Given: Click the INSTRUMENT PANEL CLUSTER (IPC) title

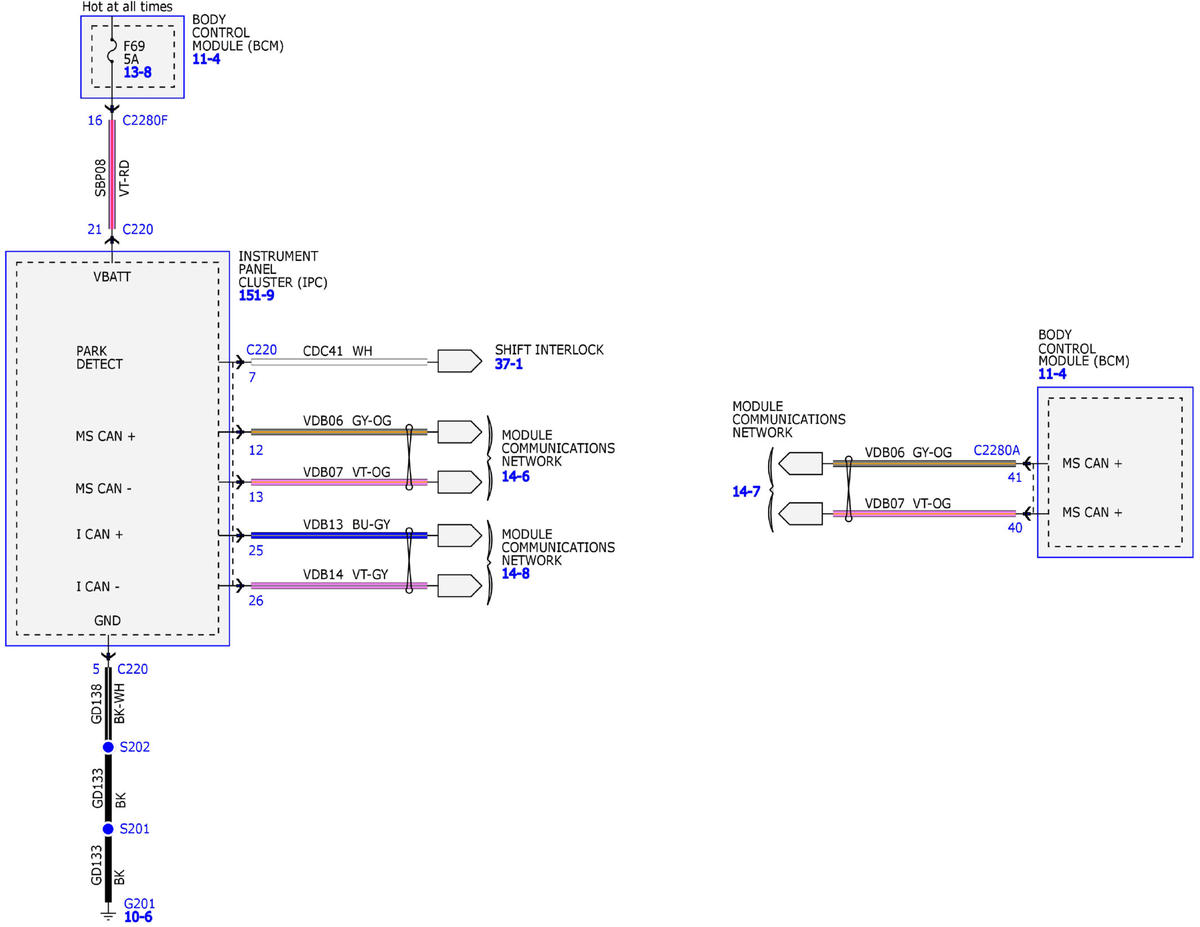Looking at the screenshot, I should click(283, 270).
